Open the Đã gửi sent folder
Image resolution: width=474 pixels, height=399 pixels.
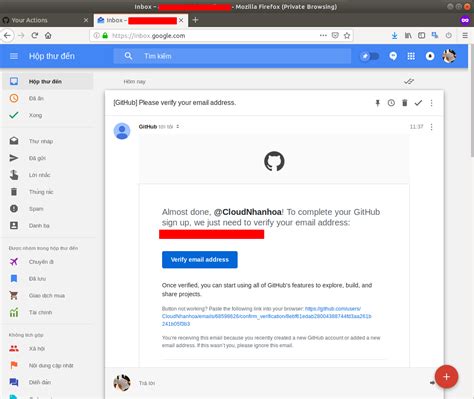48,158
